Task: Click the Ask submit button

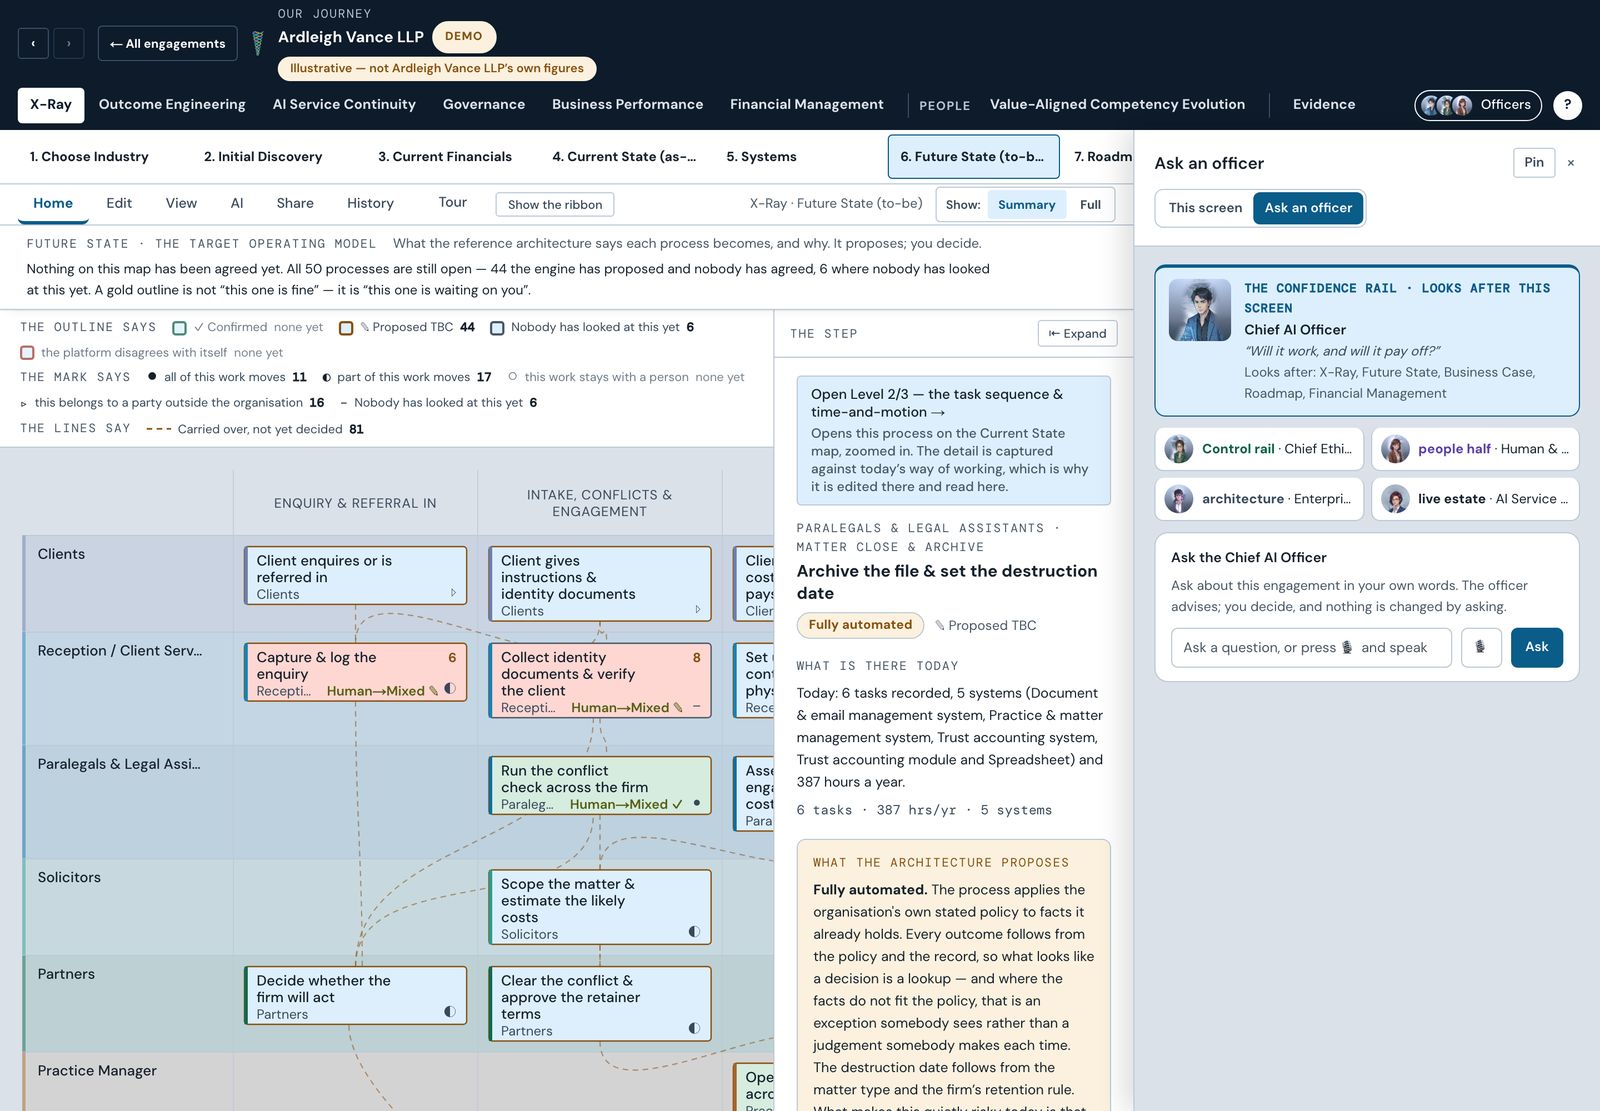Action: coord(1537,647)
